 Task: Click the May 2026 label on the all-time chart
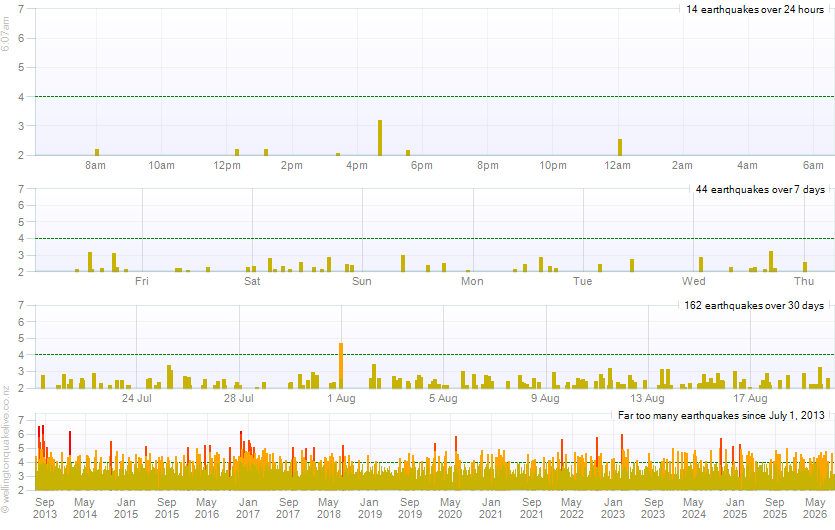(815, 508)
